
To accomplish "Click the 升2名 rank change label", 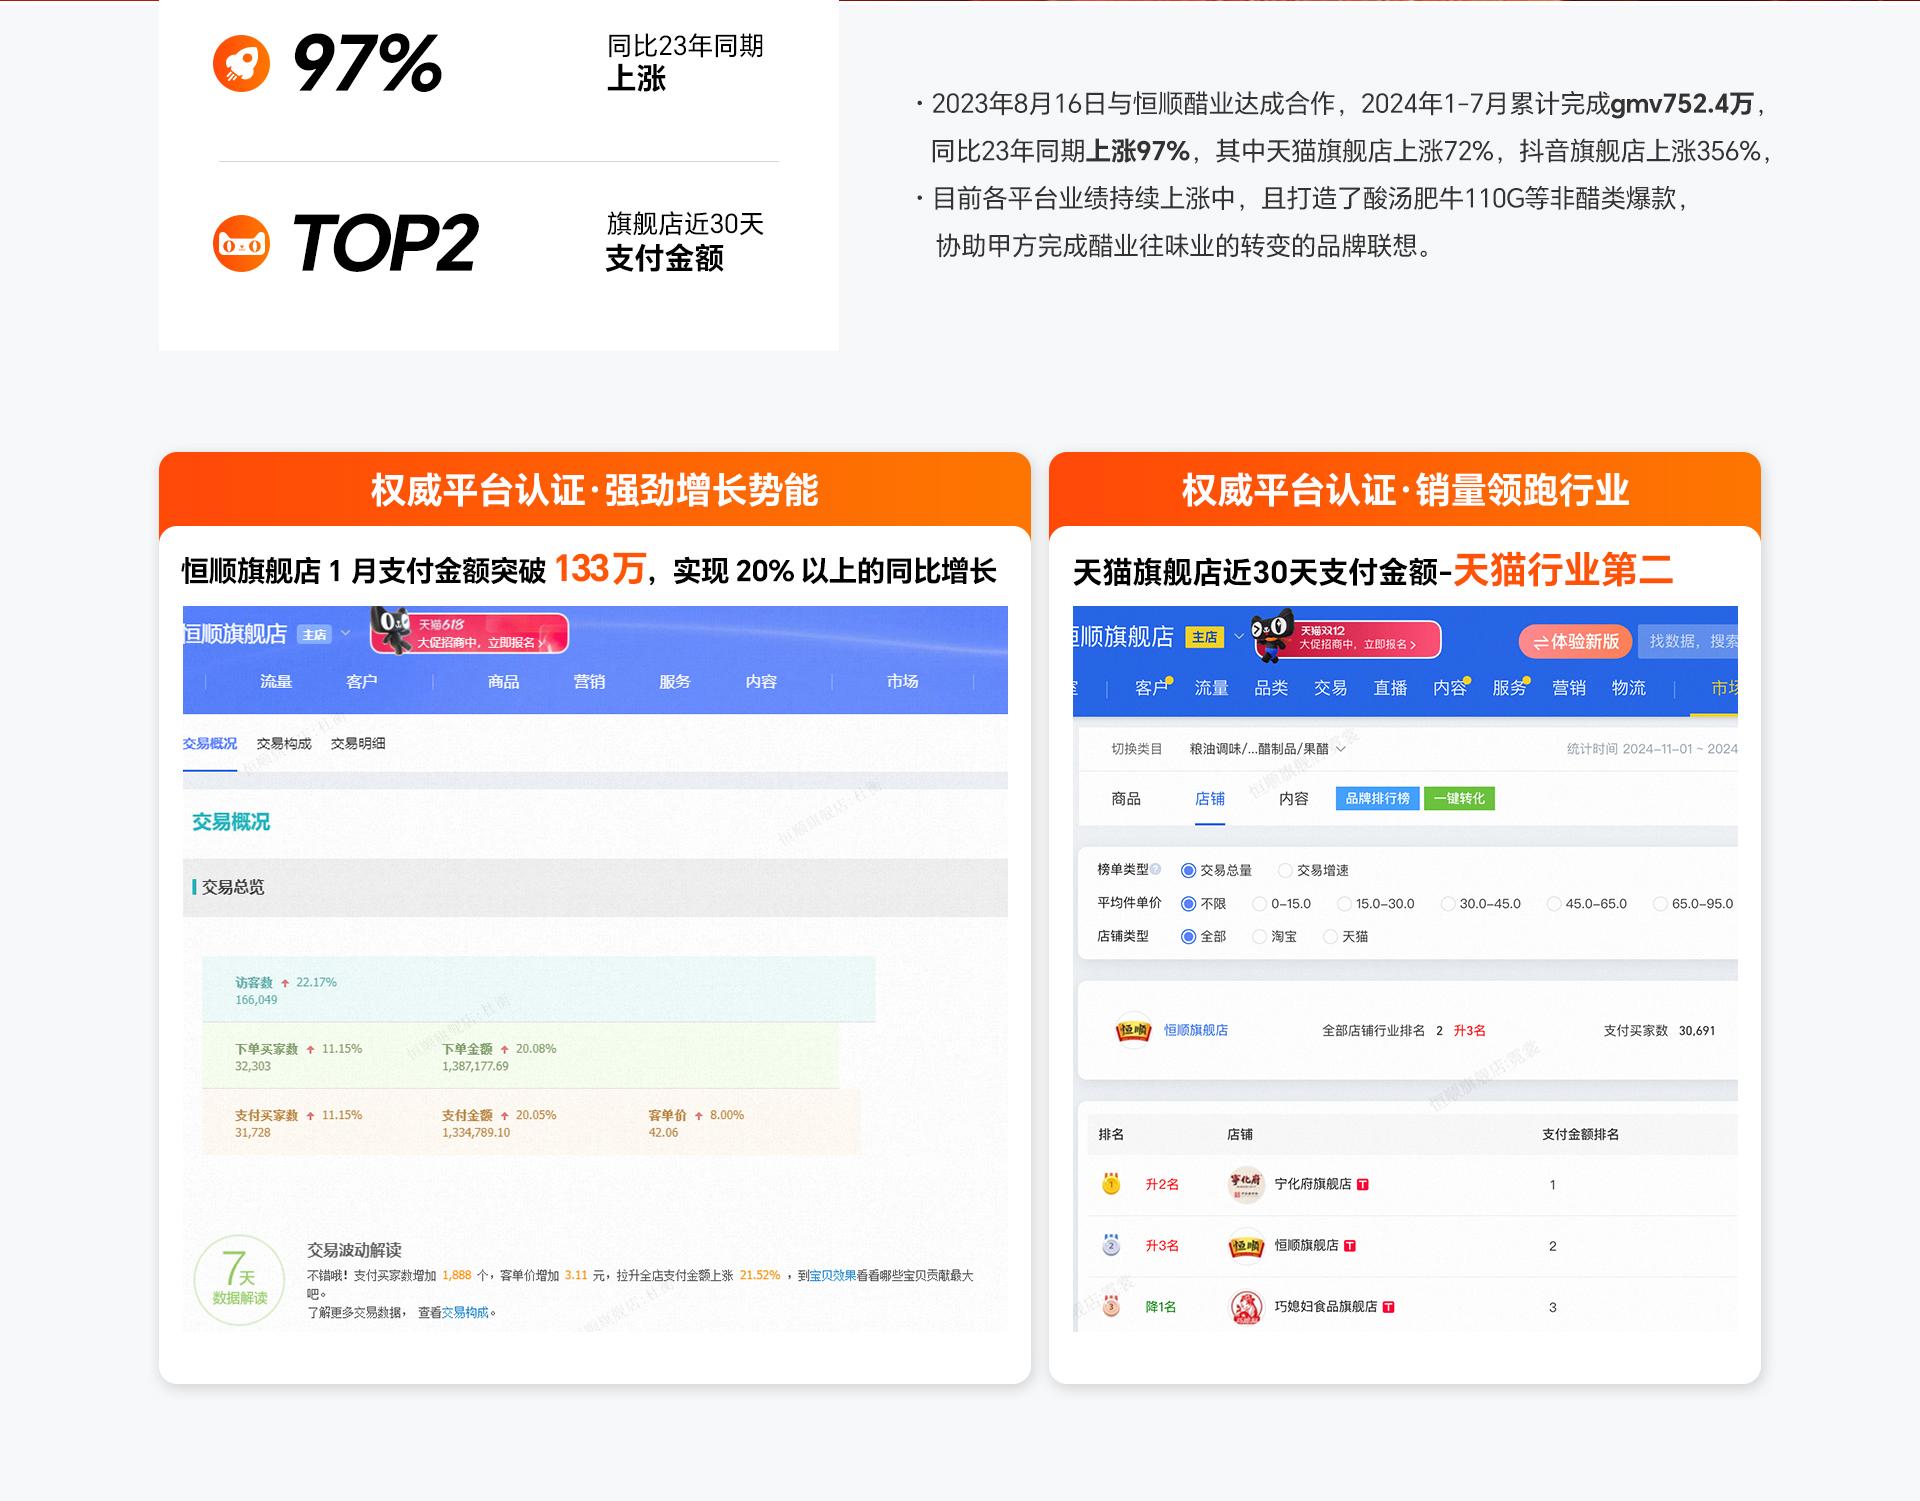I will click(1162, 1184).
